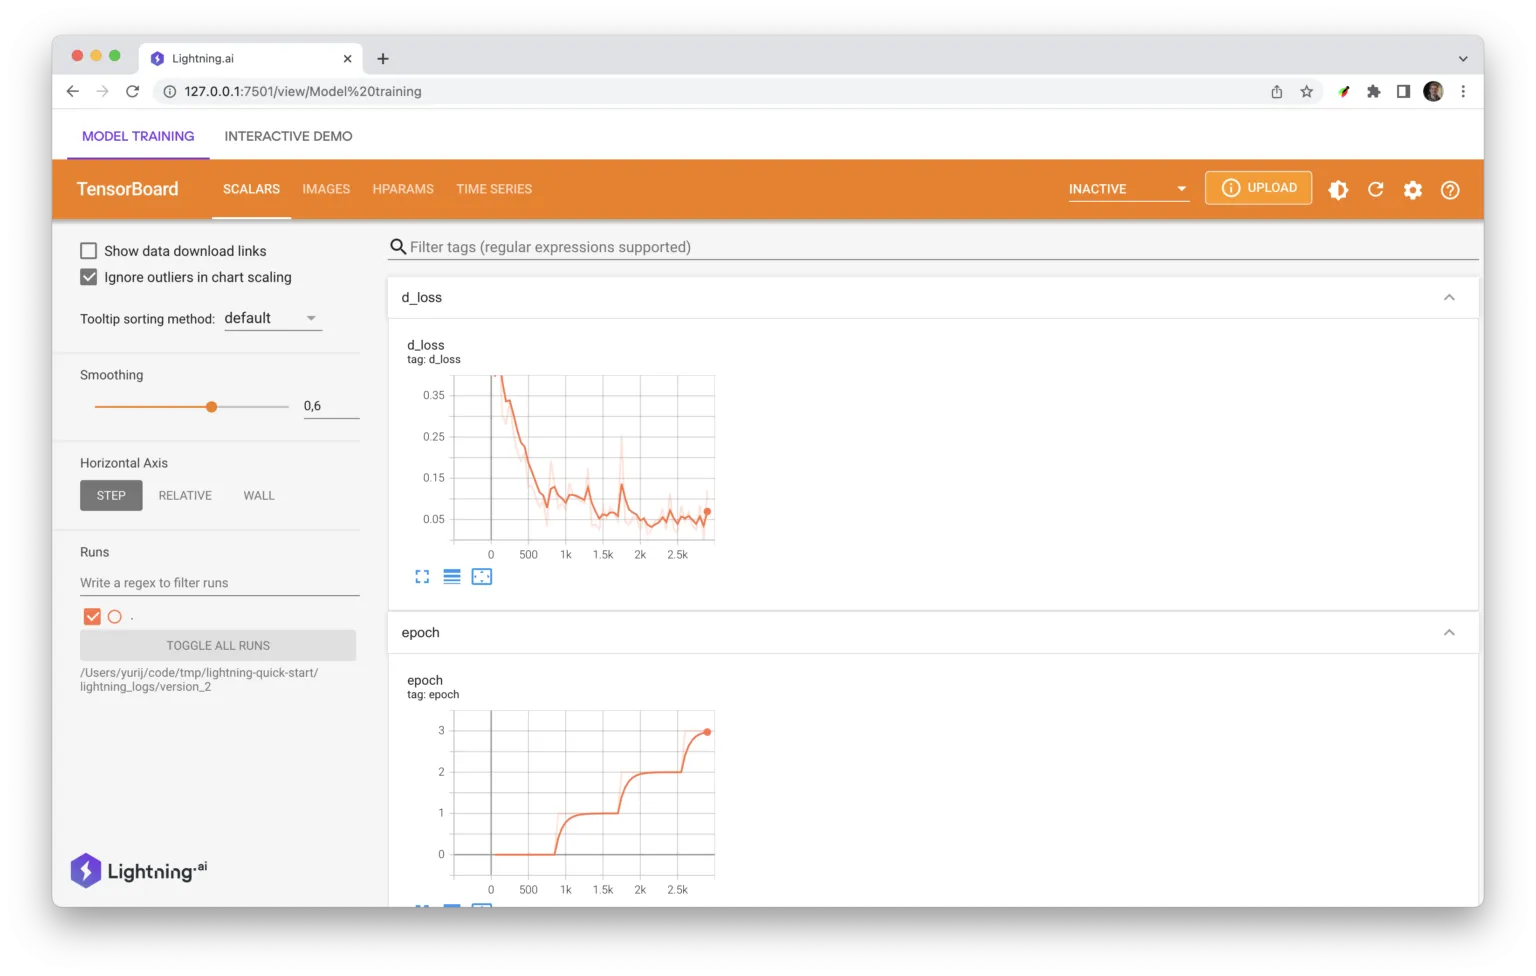Collapse the epoch section
Screen dimensions: 1536x976
[1449, 633]
